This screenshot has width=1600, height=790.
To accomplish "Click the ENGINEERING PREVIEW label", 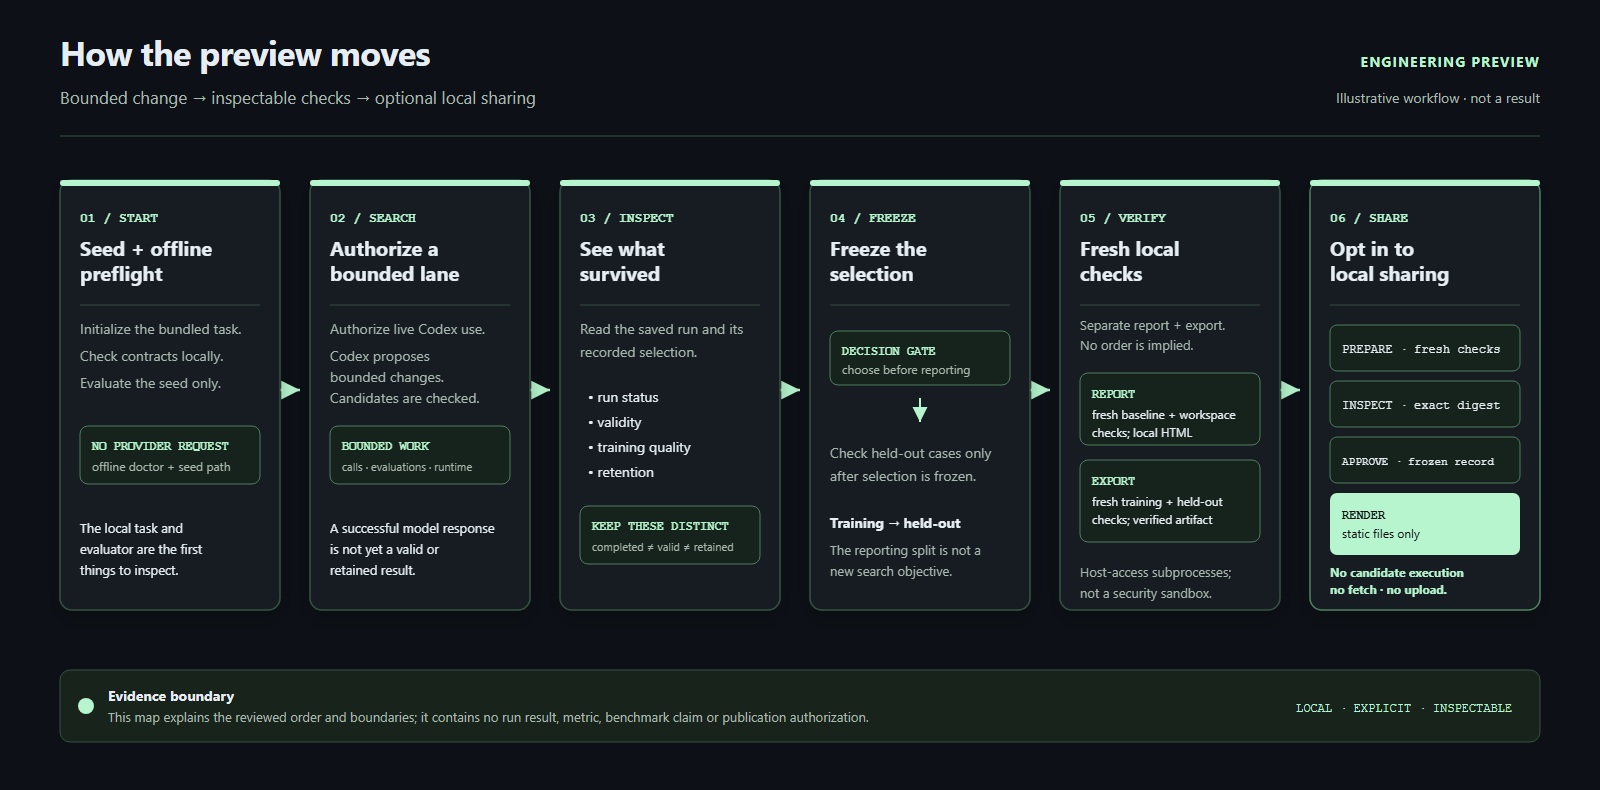I will click(1449, 62).
